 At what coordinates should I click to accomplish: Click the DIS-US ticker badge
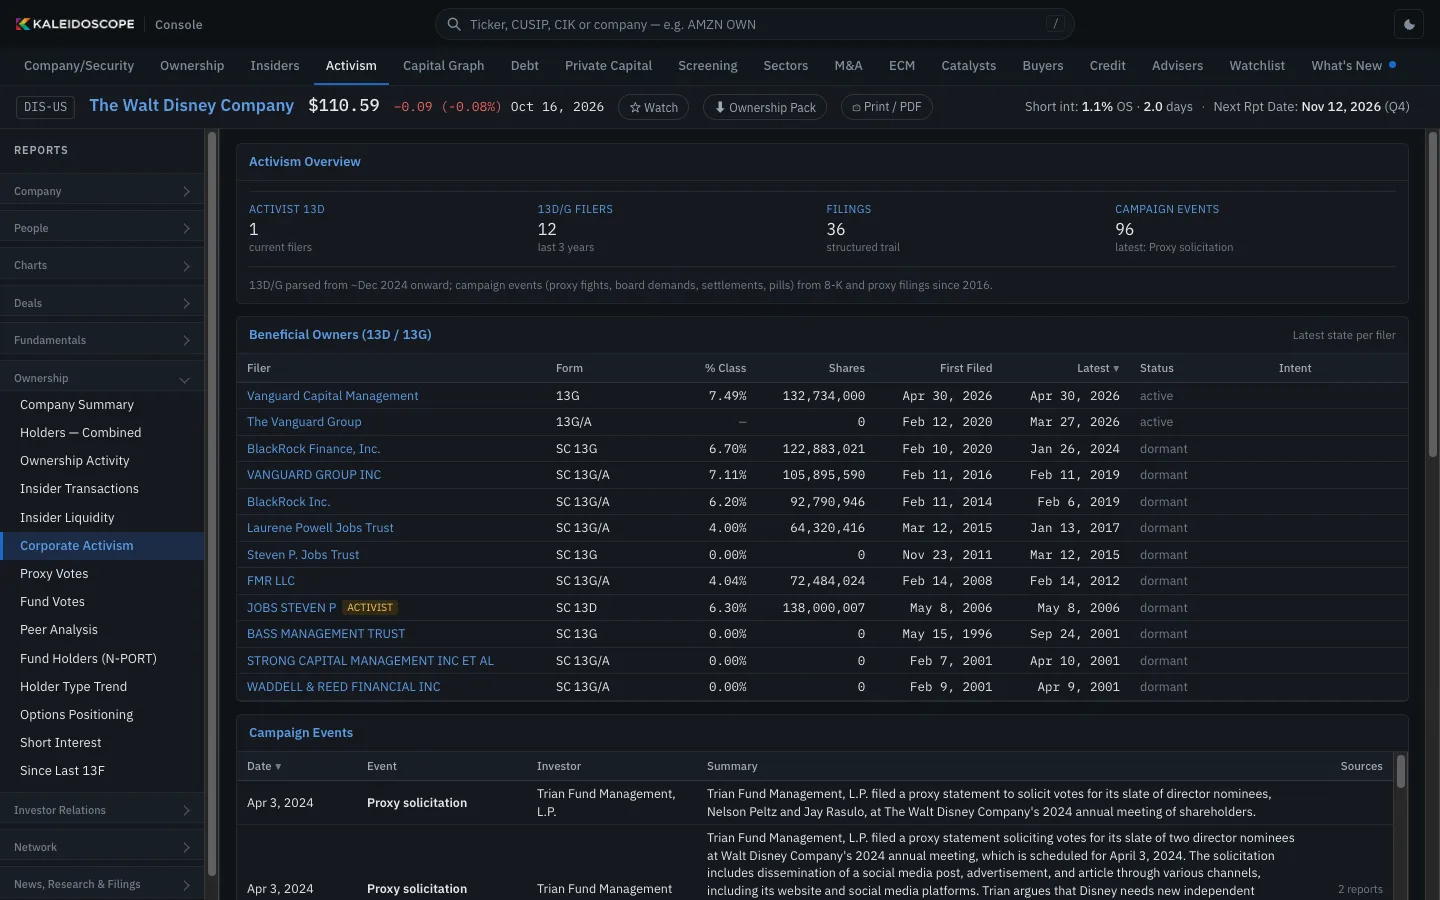[x=46, y=107]
